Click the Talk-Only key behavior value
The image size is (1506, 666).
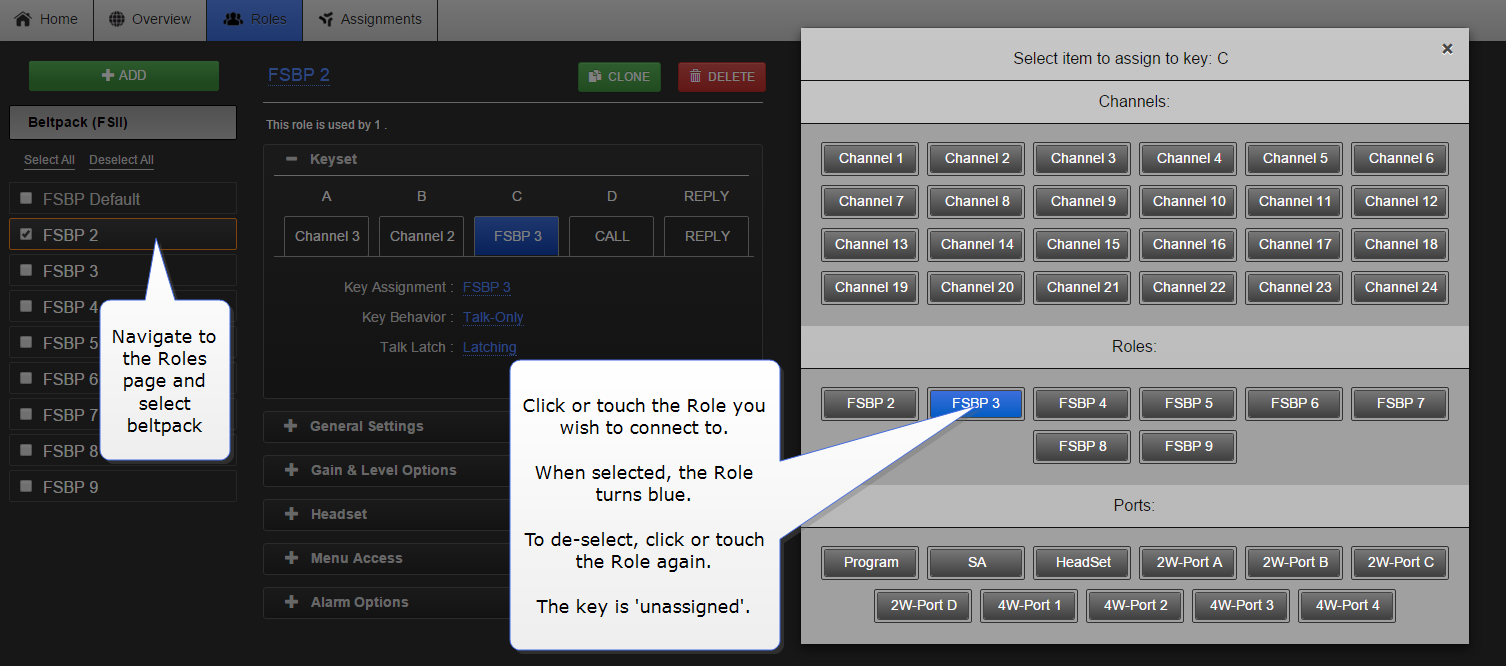tap(493, 317)
